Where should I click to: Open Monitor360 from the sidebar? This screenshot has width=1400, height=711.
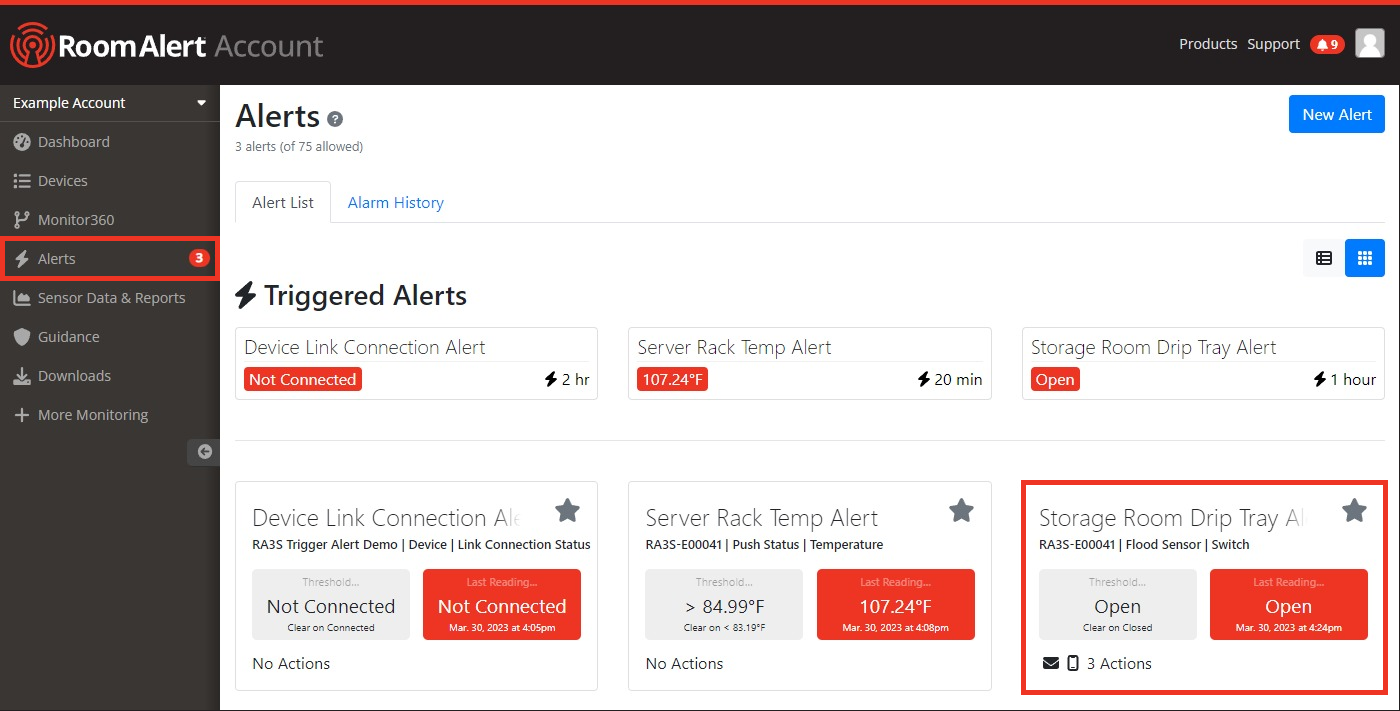pyautogui.click(x=76, y=220)
